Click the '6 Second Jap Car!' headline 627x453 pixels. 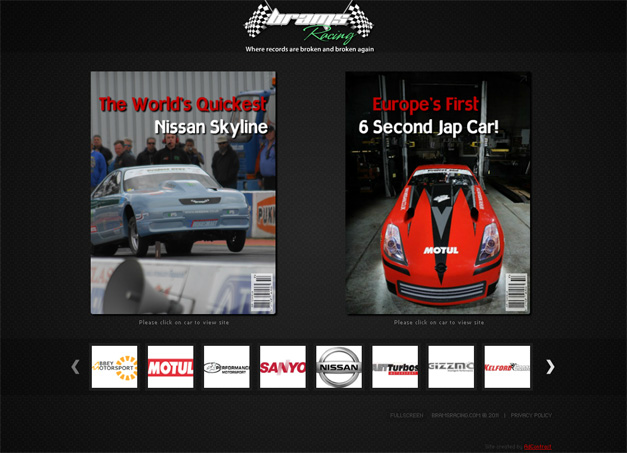pos(428,127)
